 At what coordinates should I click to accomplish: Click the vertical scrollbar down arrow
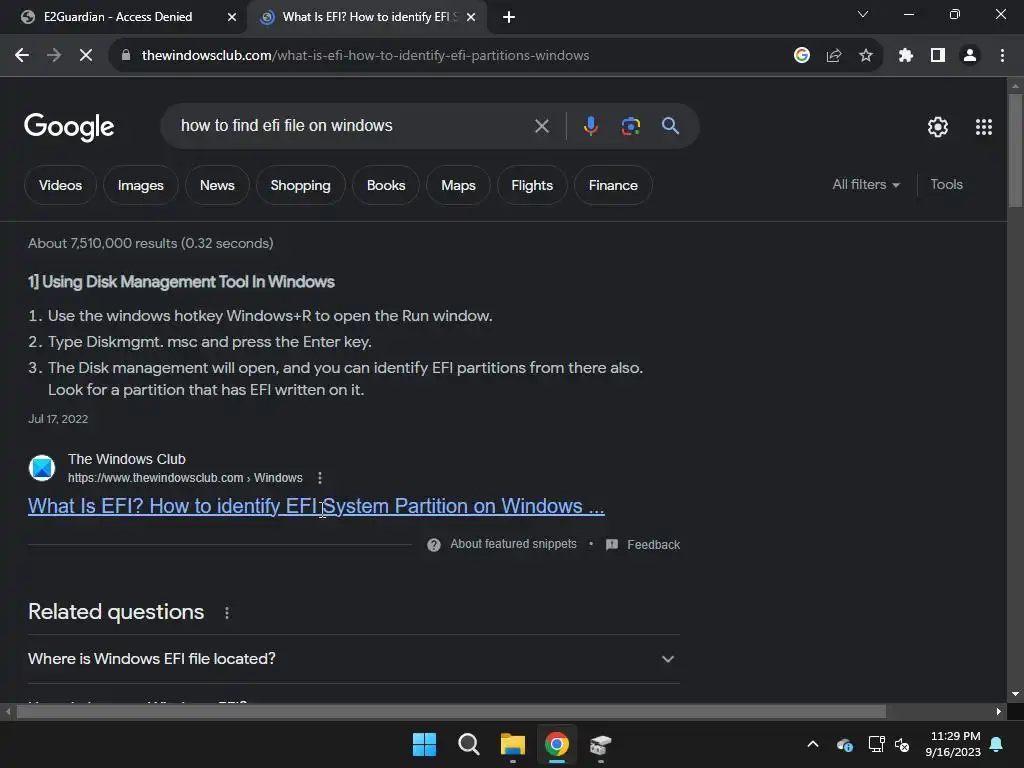pyautogui.click(x=1015, y=694)
